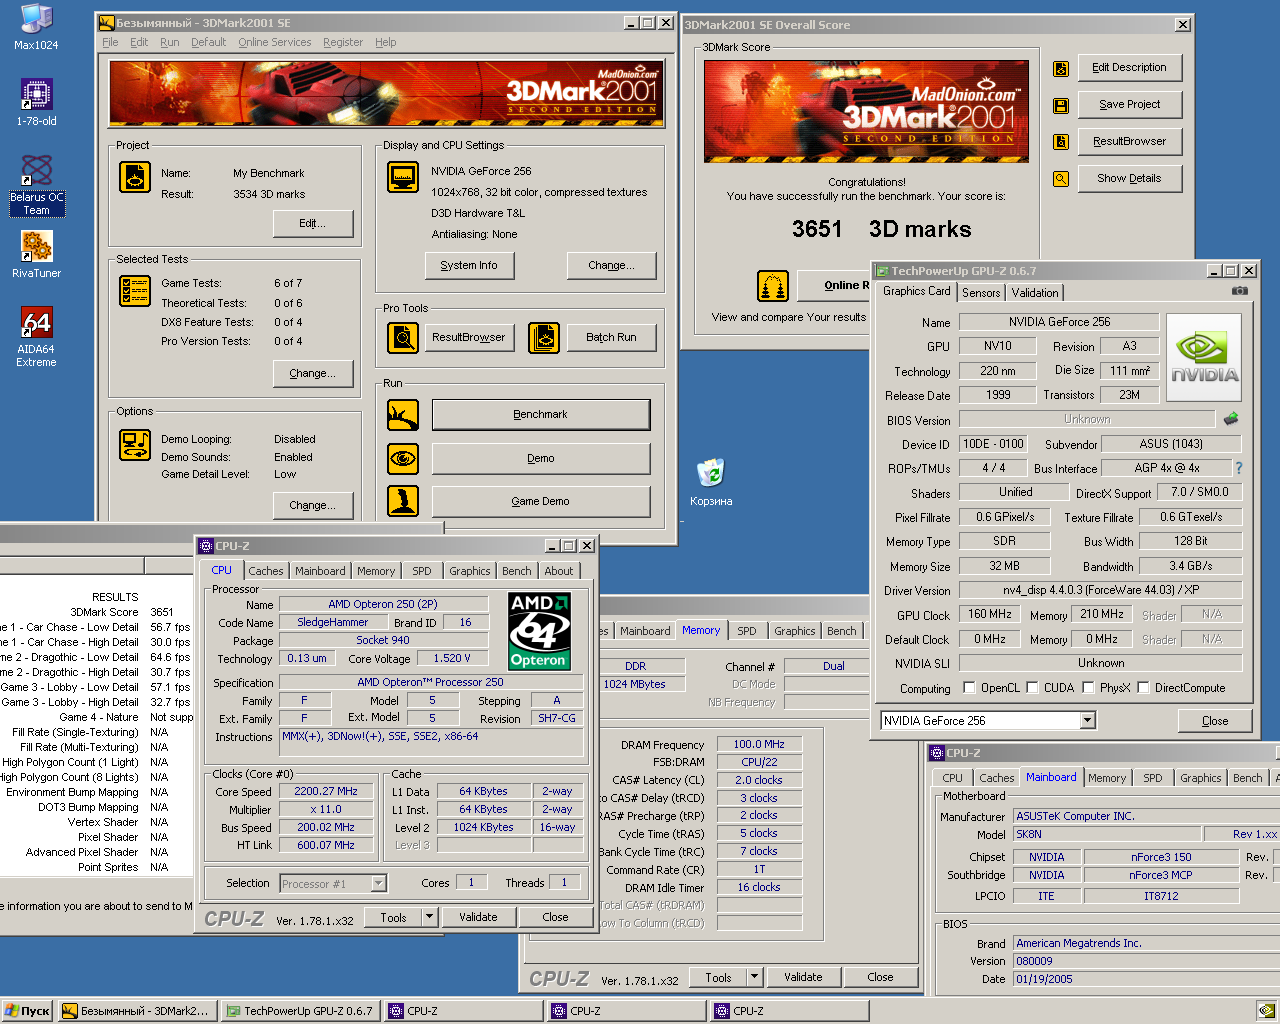1280x1024 pixels.
Task: Click the GPU-Z screenshot camera icon
Action: 1240,291
